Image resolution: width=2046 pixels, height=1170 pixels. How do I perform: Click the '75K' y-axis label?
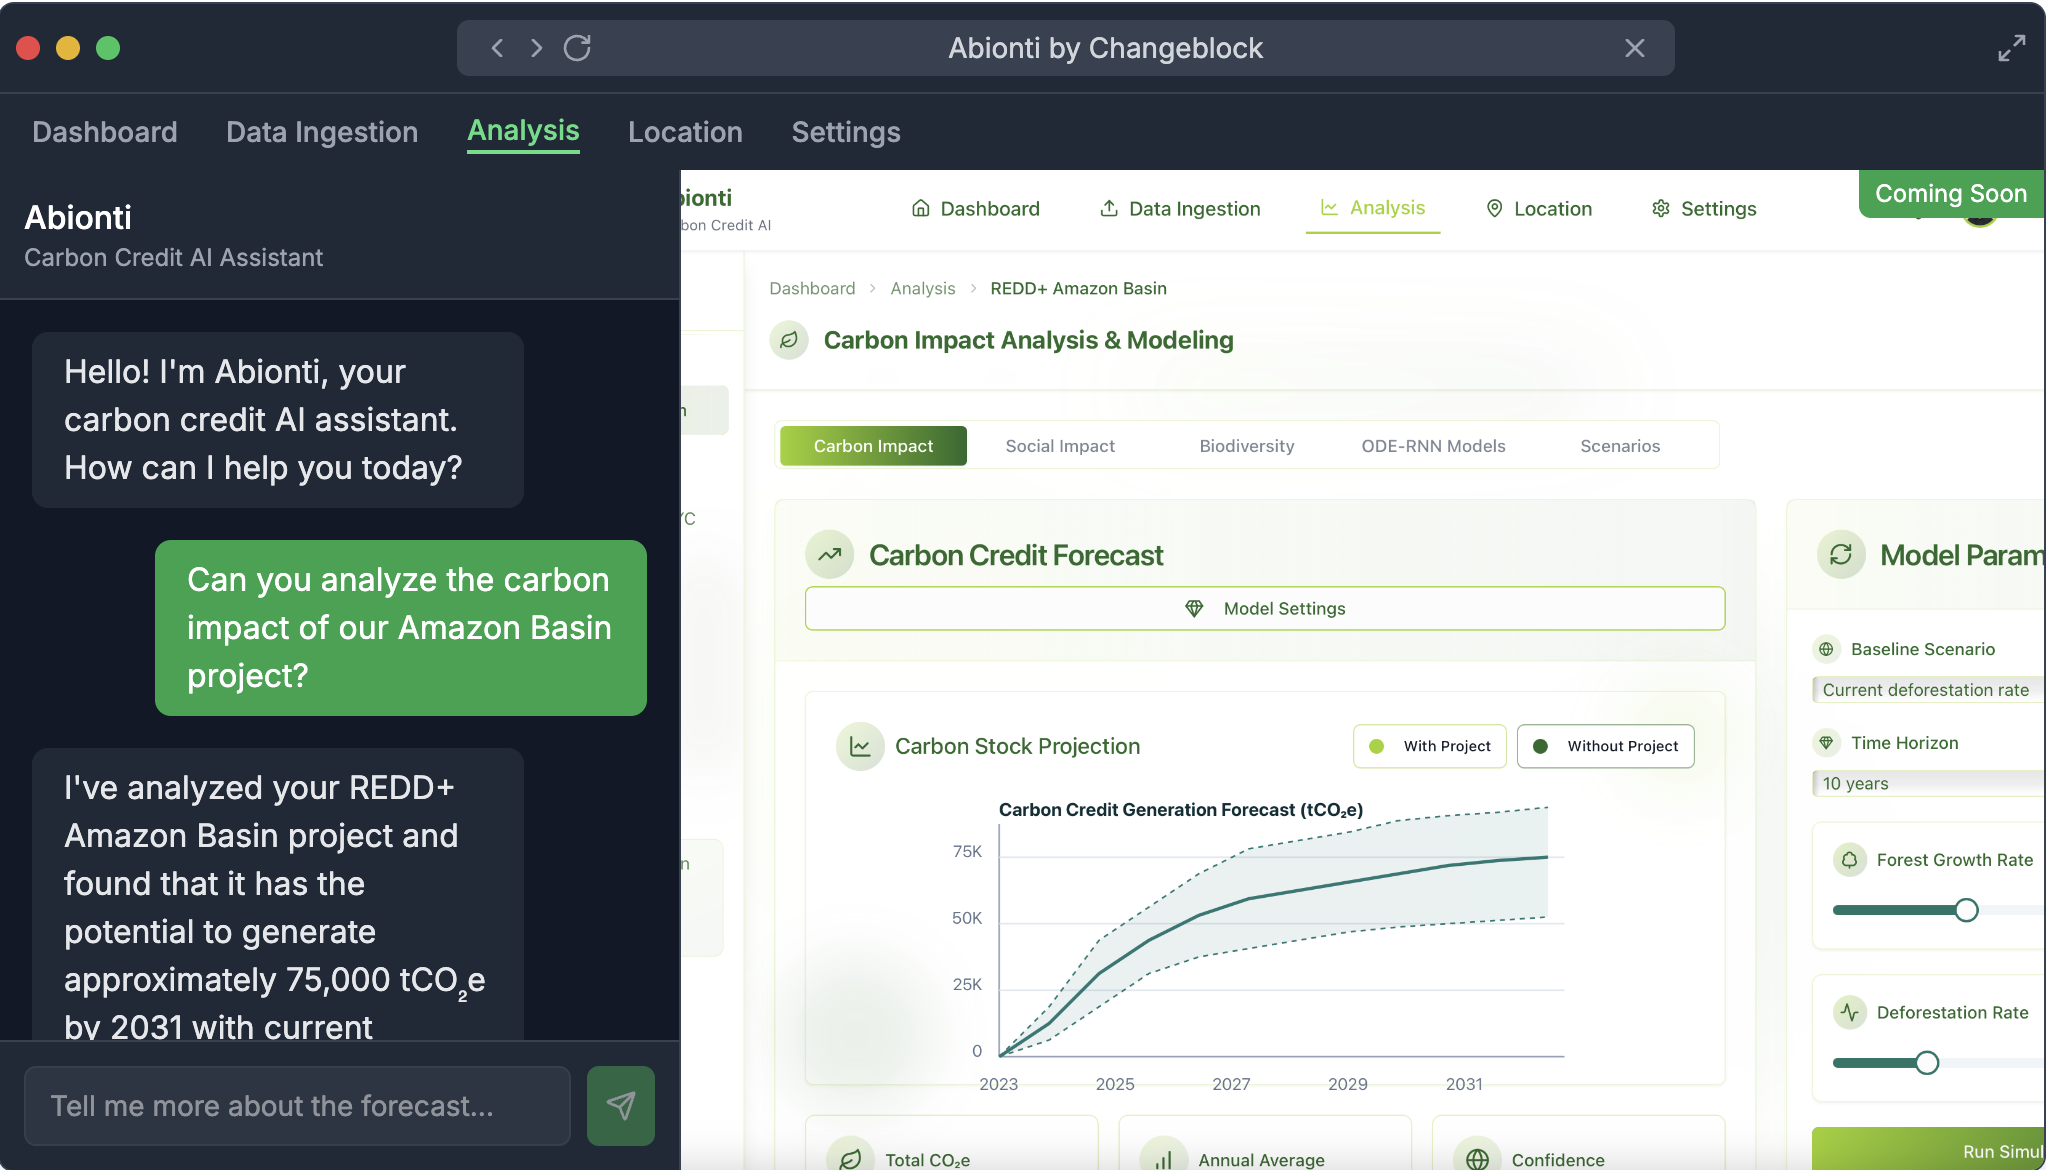[x=967, y=851]
